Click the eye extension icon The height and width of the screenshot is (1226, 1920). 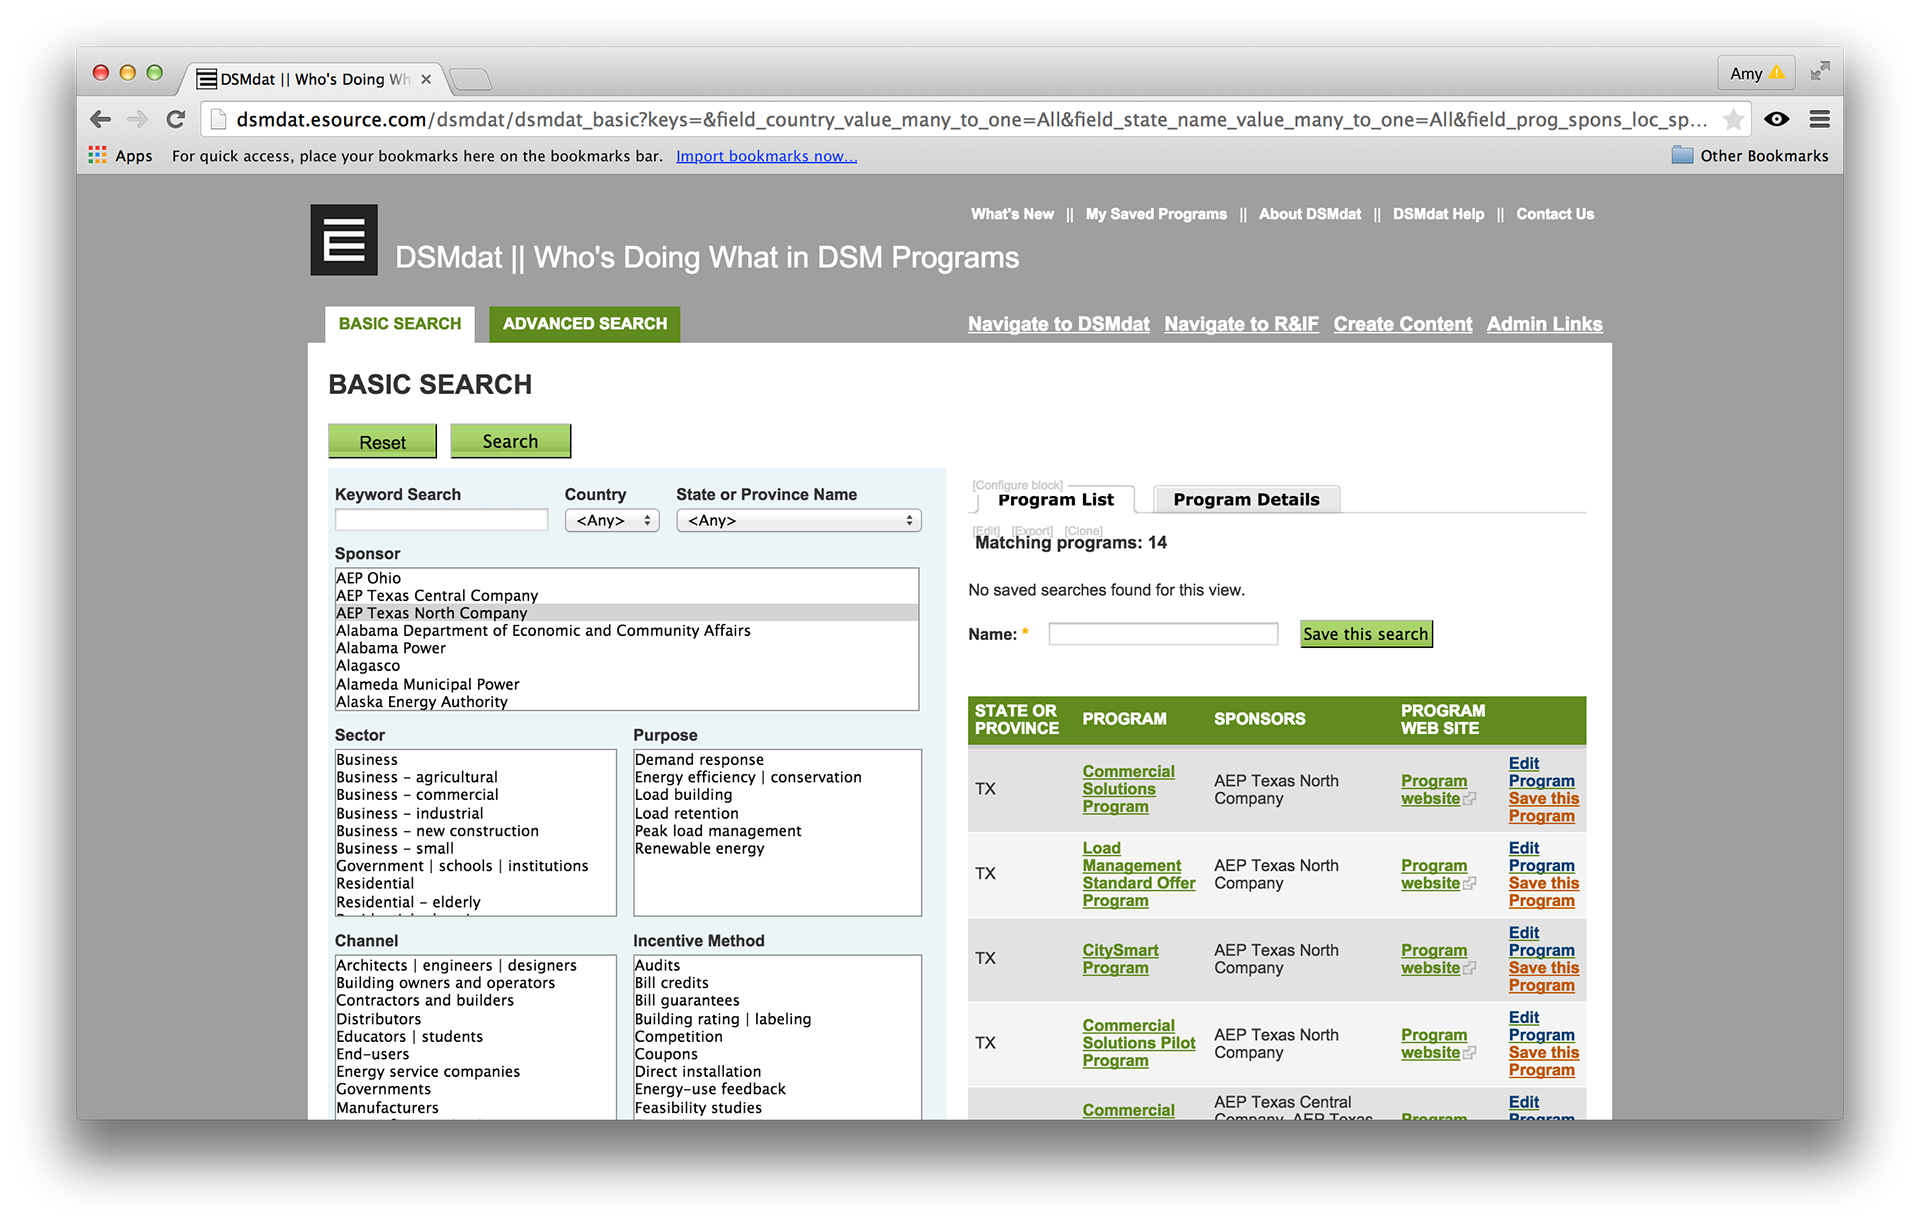[x=1777, y=120]
